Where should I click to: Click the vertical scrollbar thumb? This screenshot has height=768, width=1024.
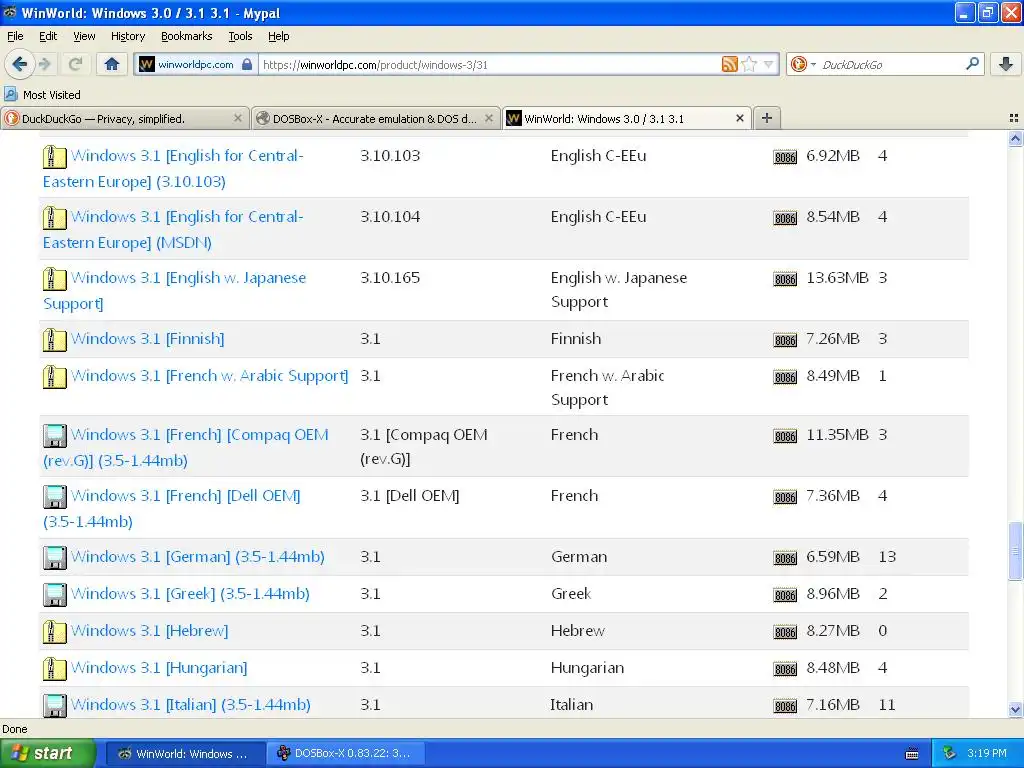(1015, 551)
